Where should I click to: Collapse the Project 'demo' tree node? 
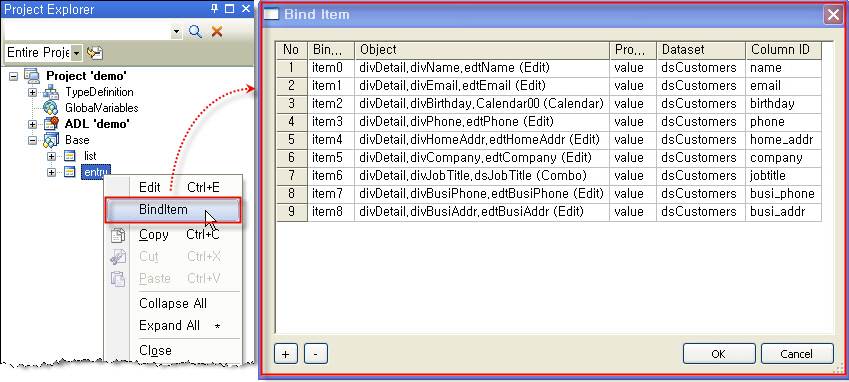(x=14, y=76)
